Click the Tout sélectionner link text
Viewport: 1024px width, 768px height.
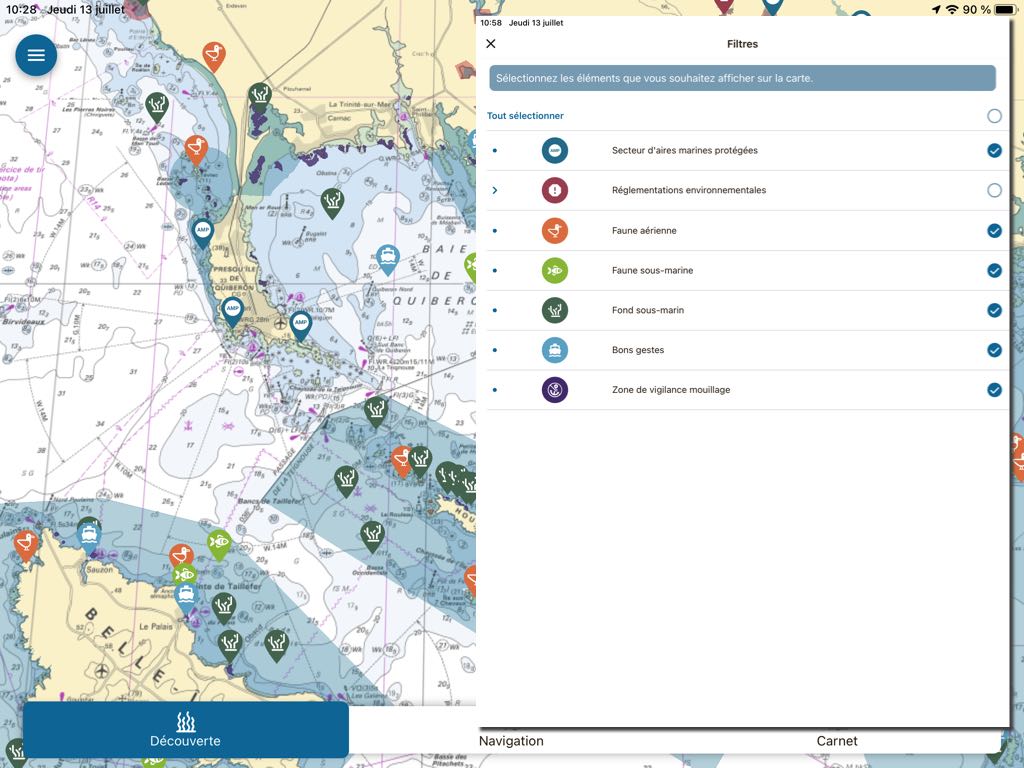(x=525, y=116)
